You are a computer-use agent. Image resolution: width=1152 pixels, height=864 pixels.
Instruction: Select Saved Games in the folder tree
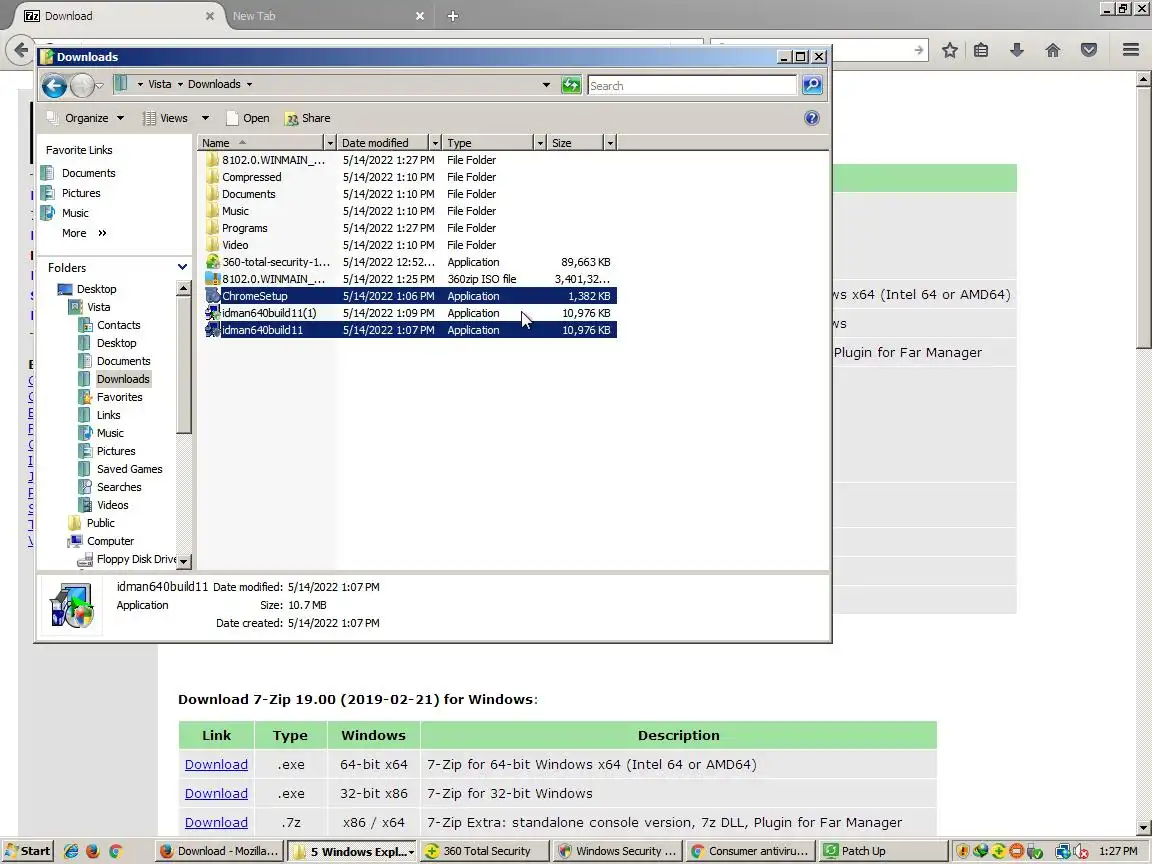click(x=129, y=469)
